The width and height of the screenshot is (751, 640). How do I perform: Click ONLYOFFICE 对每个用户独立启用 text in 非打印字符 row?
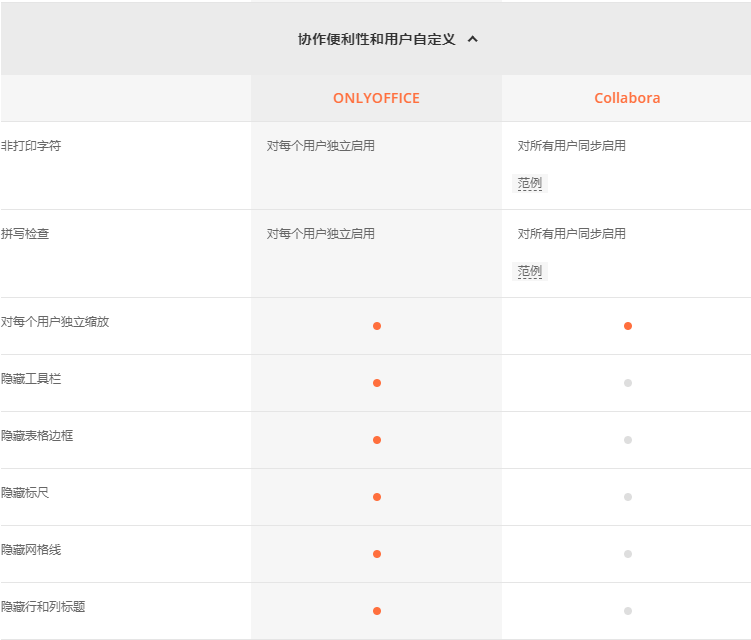tap(321, 146)
